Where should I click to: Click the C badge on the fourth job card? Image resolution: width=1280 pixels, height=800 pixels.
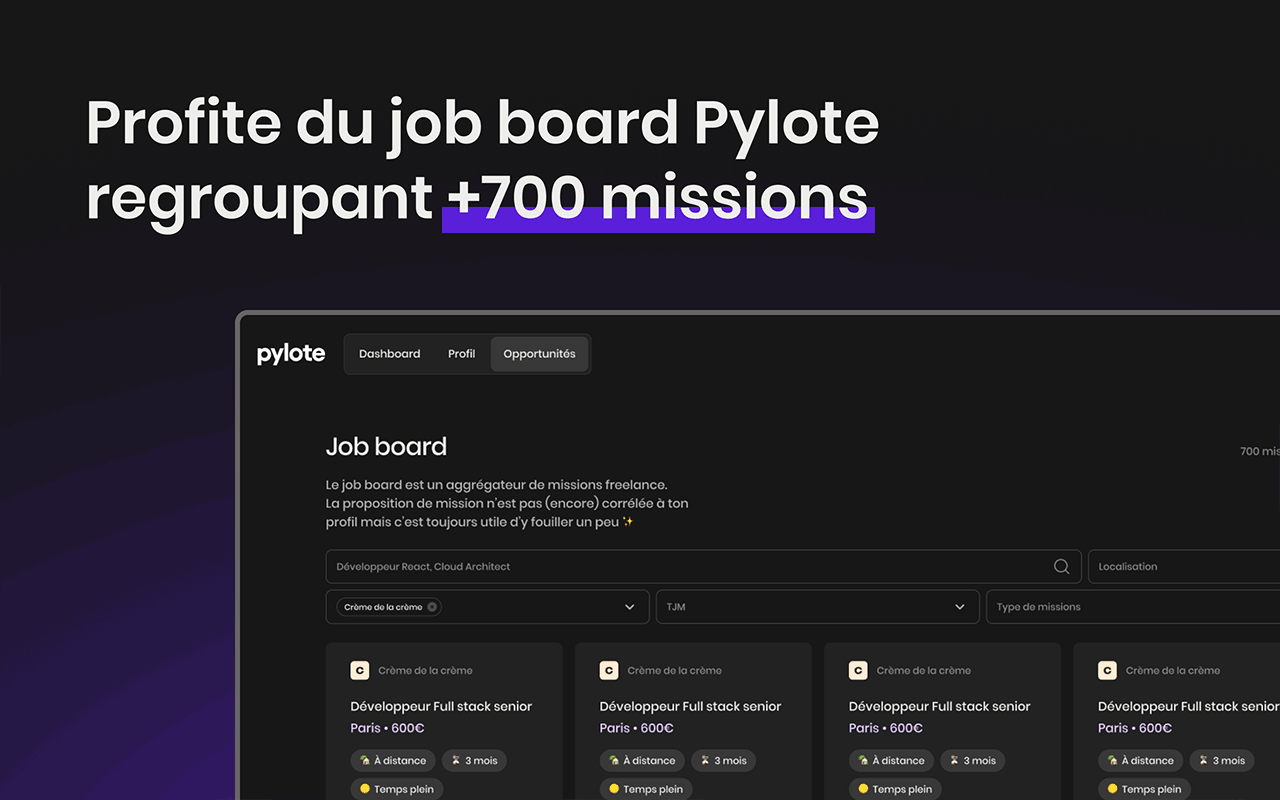[1107, 670]
